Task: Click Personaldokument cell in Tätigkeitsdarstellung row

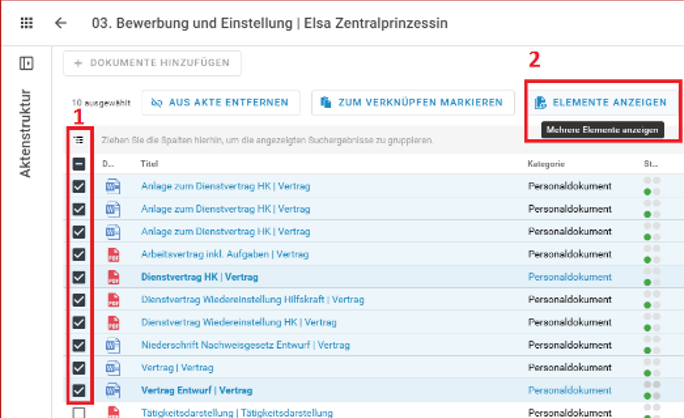Action: (570, 413)
